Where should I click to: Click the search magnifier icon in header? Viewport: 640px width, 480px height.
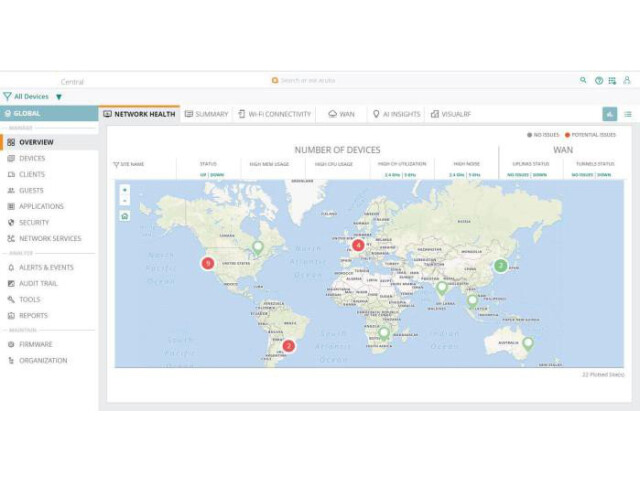(583, 80)
